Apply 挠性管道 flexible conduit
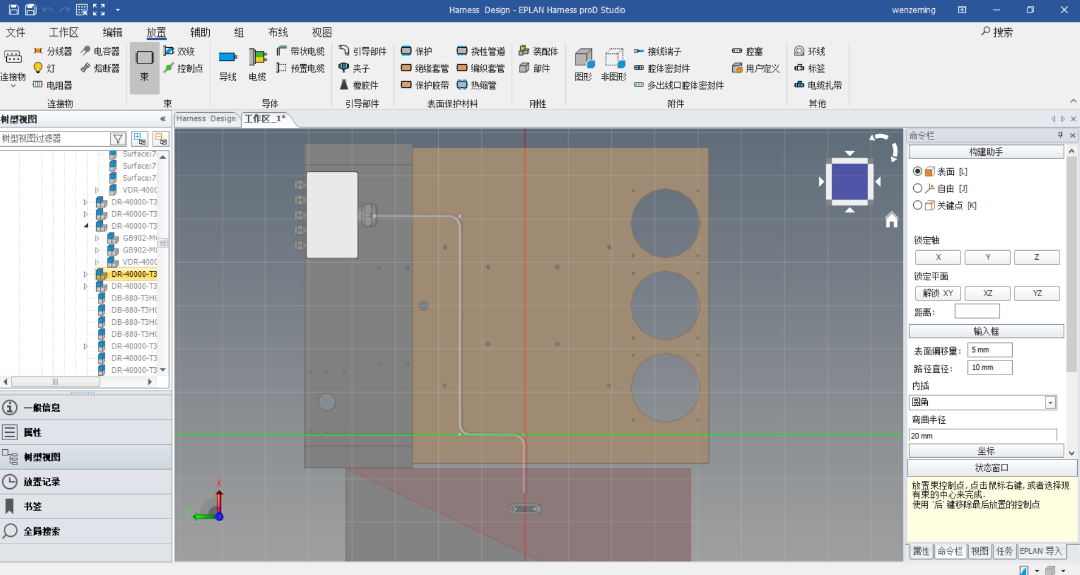 tap(481, 51)
